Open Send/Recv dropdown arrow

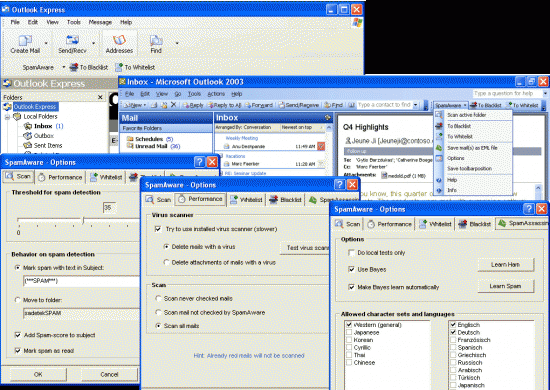pos(93,43)
